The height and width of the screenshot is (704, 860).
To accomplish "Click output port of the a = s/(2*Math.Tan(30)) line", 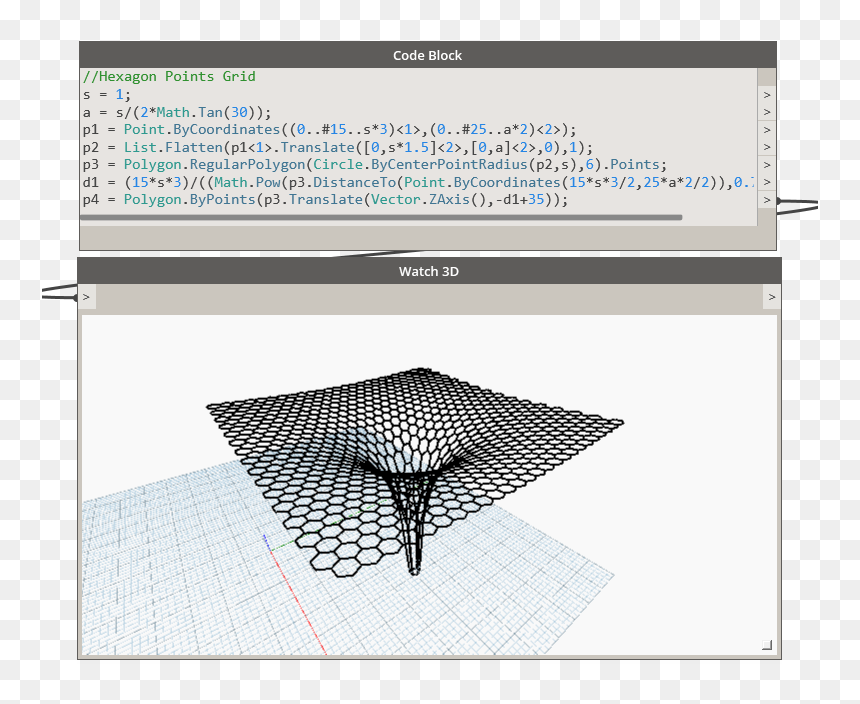I will (767, 112).
